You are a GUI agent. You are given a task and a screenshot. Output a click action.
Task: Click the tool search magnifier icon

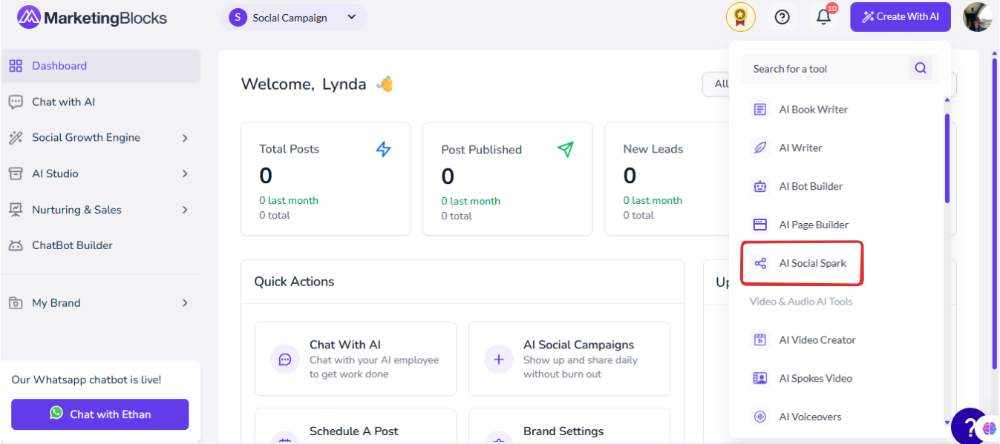pos(920,68)
